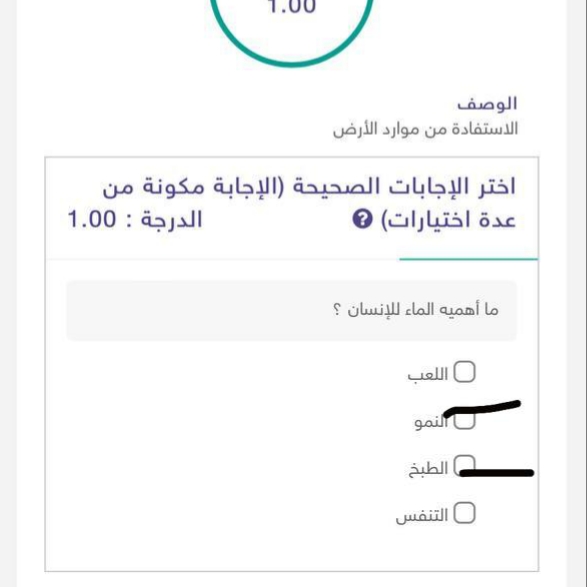
Task: Click the الطبخ option label text
Action: coord(428,469)
